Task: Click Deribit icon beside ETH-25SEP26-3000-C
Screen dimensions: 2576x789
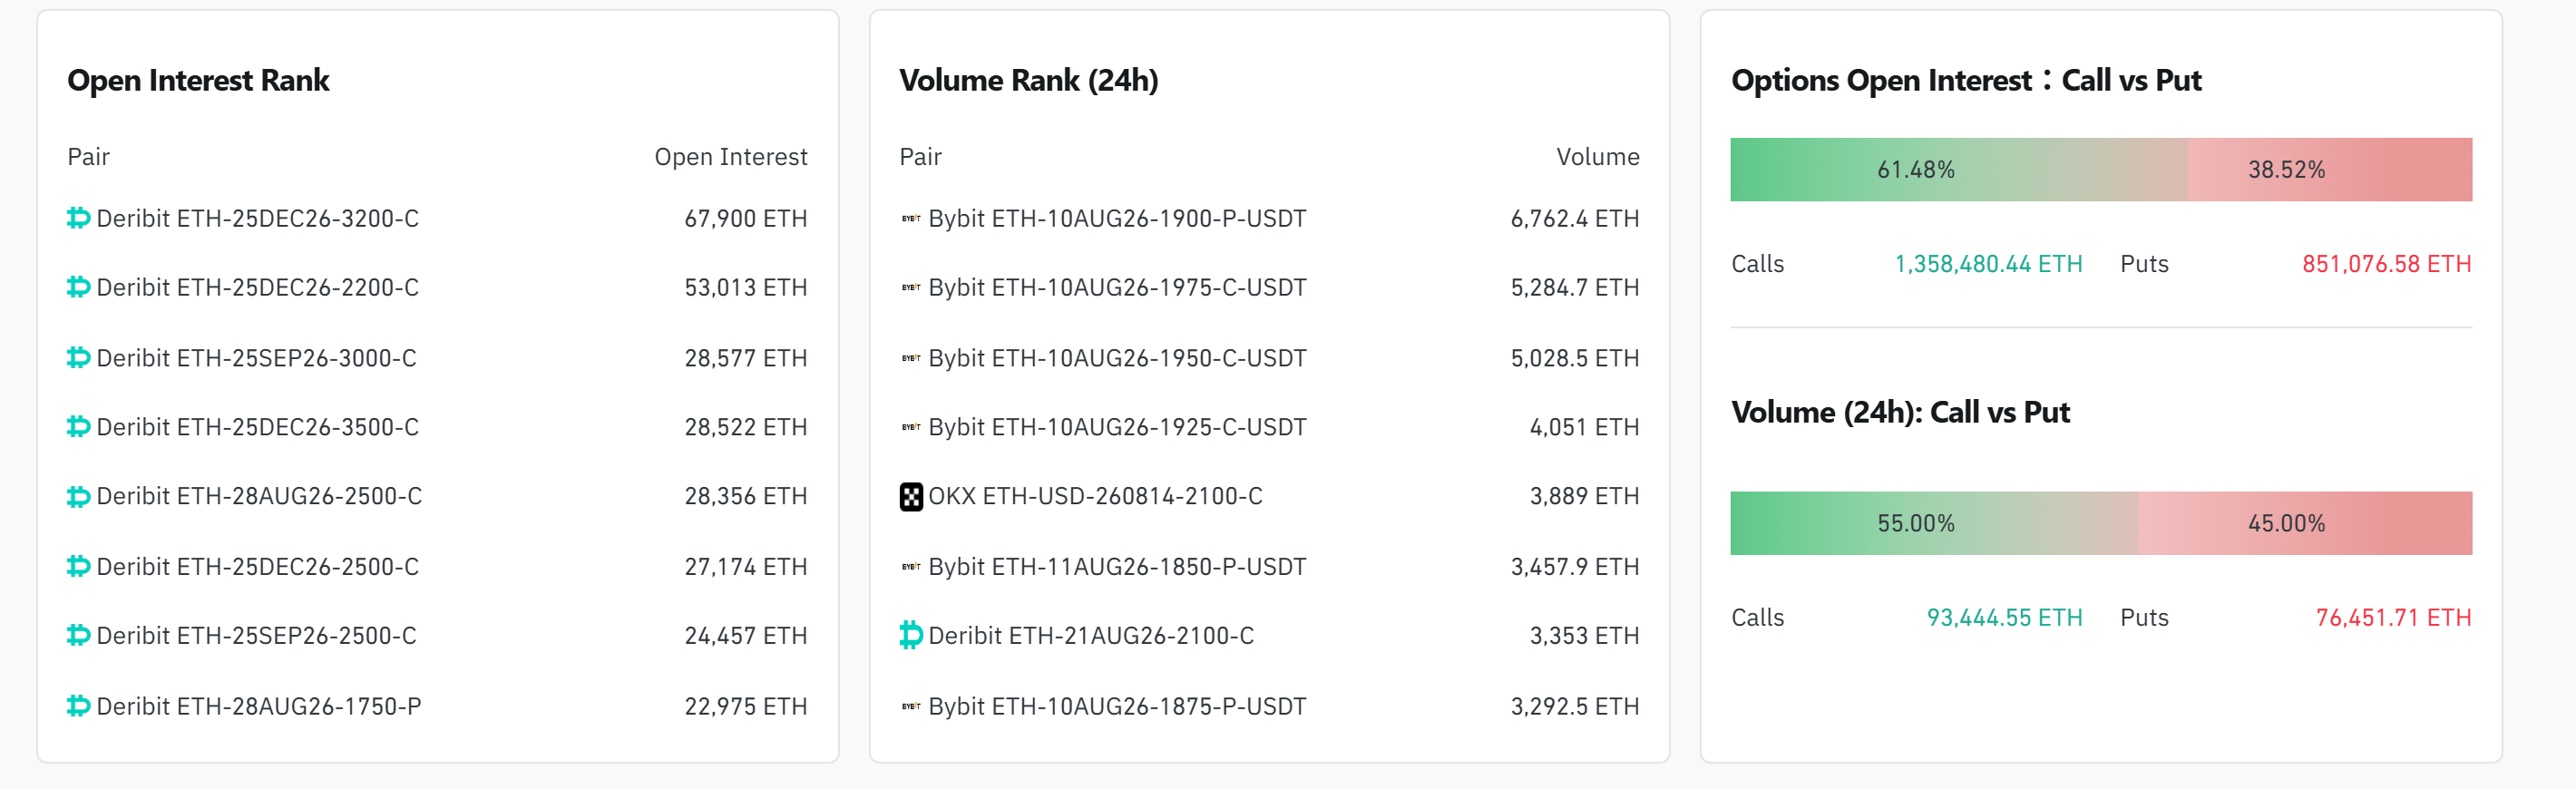Action: click(x=79, y=358)
